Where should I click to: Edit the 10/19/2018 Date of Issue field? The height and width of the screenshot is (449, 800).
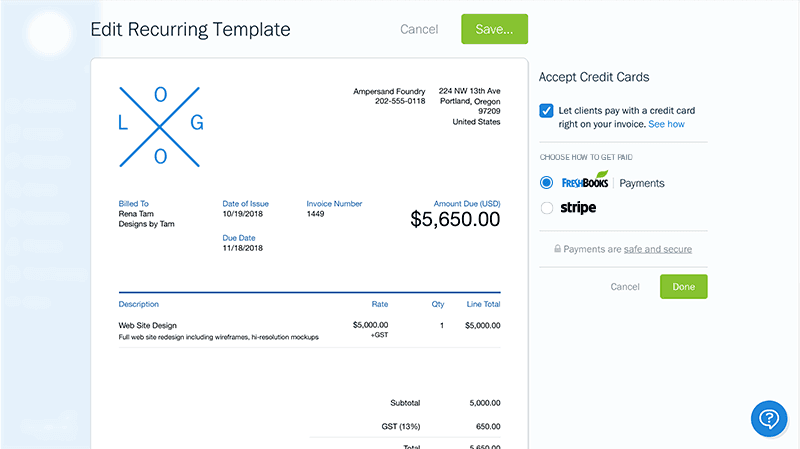click(x=243, y=213)
